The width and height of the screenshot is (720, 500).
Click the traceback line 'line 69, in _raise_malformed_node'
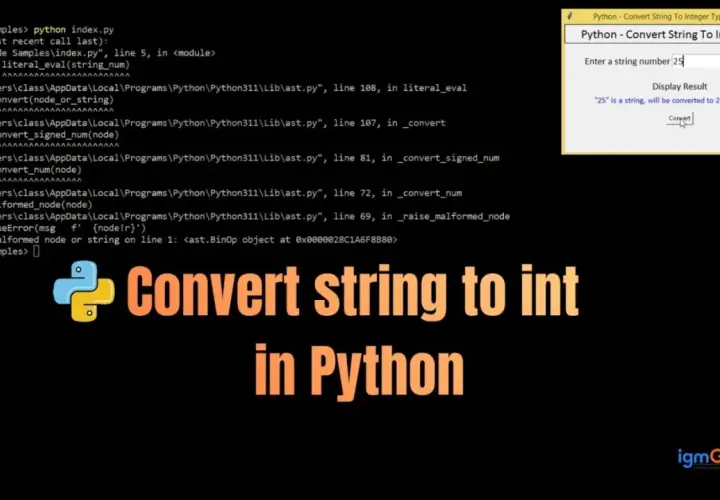(255, 216)
